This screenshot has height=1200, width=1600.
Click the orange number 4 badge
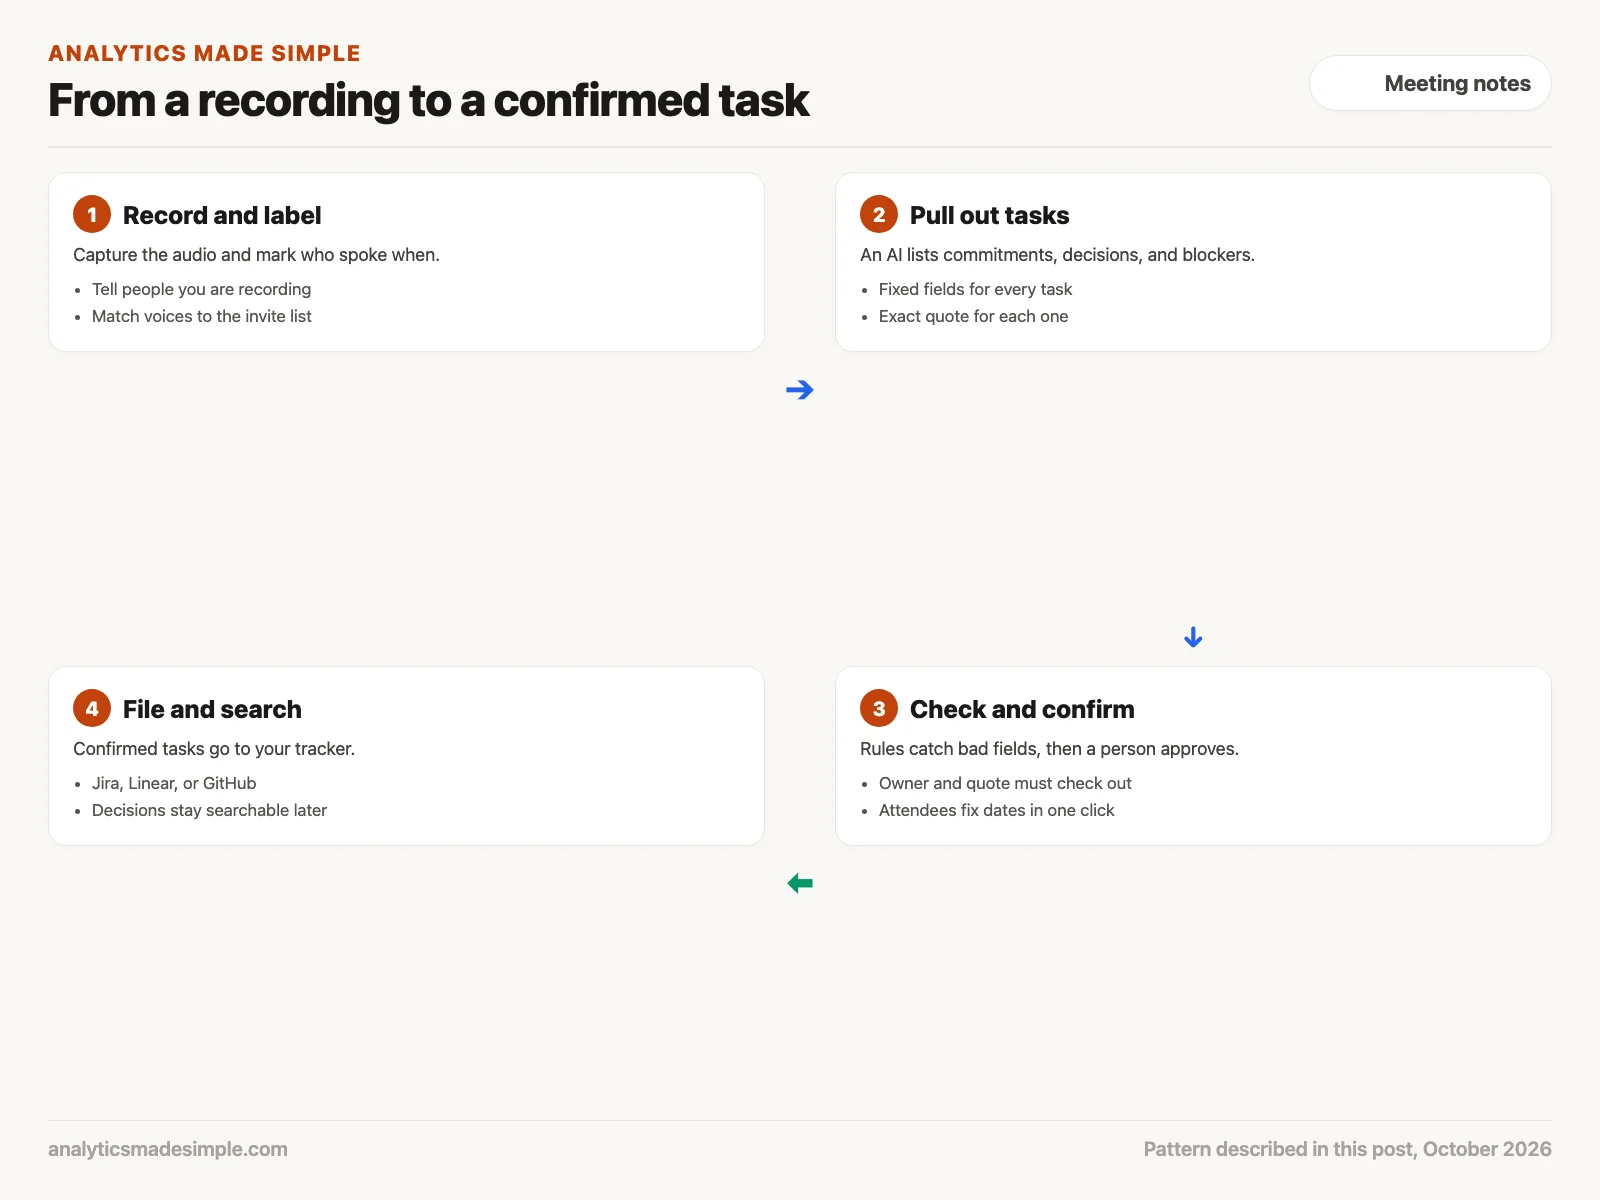[x=92, y=709]
